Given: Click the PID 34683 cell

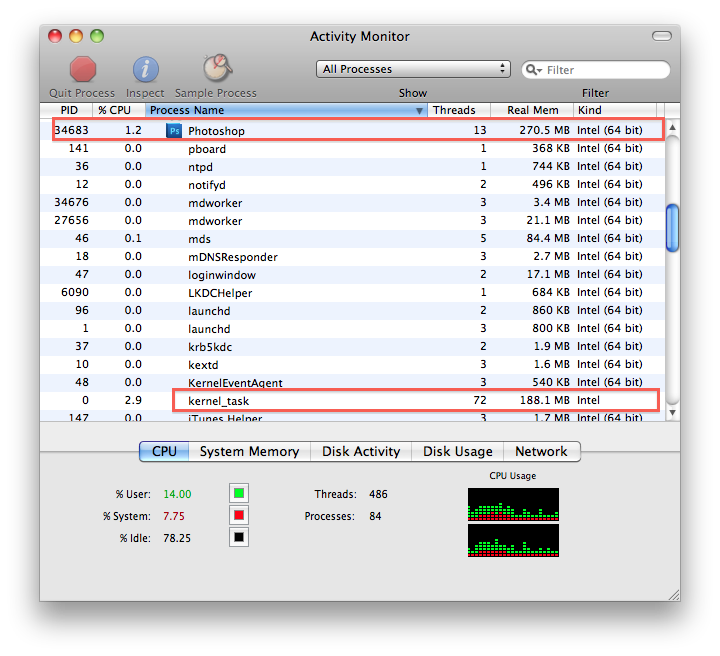Looking at the screenshot, I should click(71, 130).
